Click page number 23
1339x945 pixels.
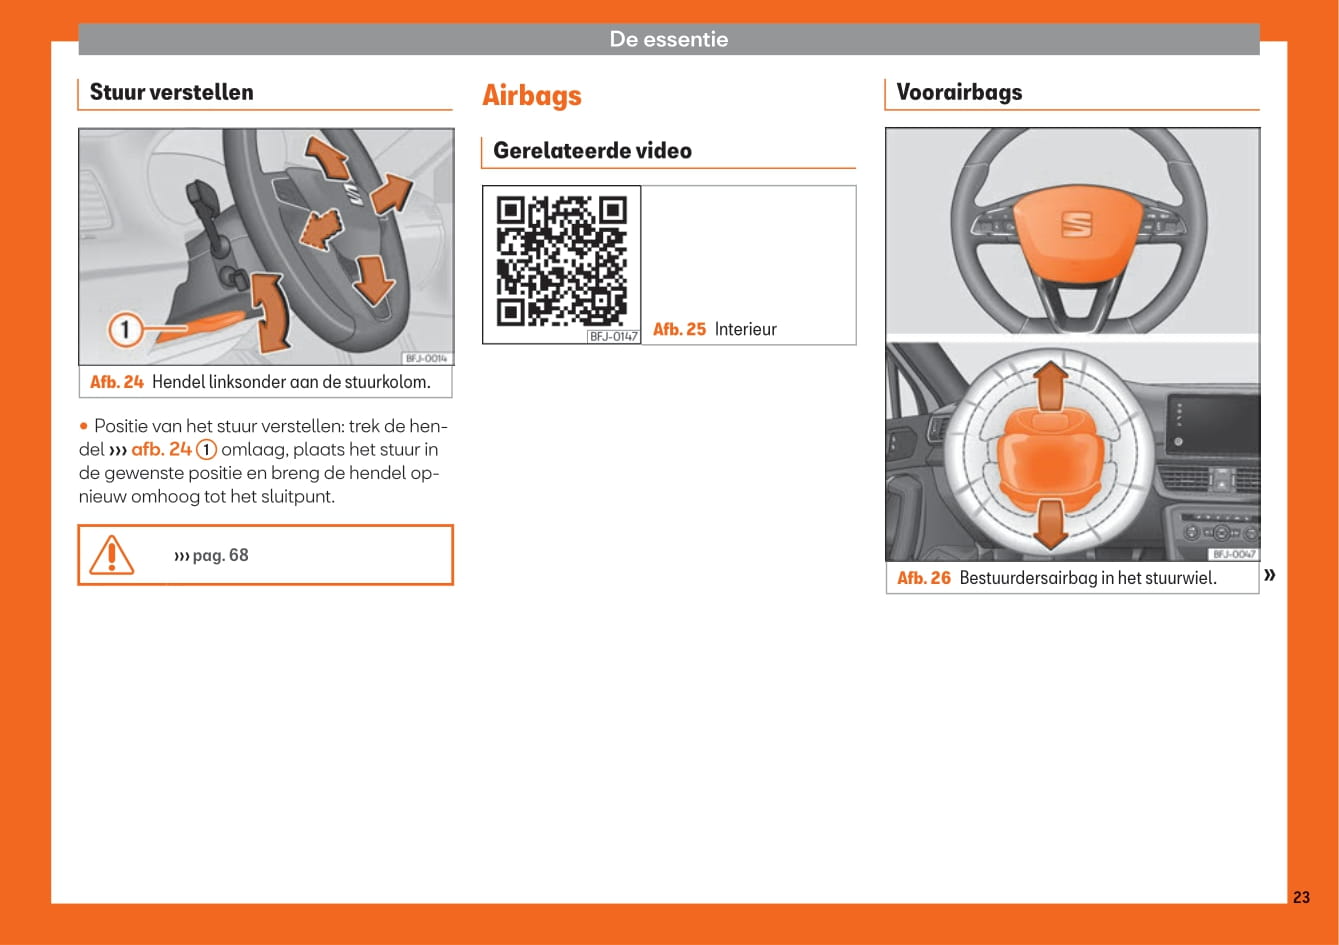1300,897
